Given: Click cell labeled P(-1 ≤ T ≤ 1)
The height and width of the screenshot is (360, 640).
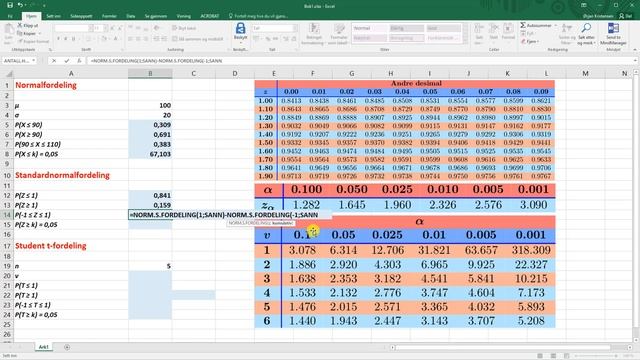Looking at the screenshot, I should pyautogui.click(x=71, y=305).
